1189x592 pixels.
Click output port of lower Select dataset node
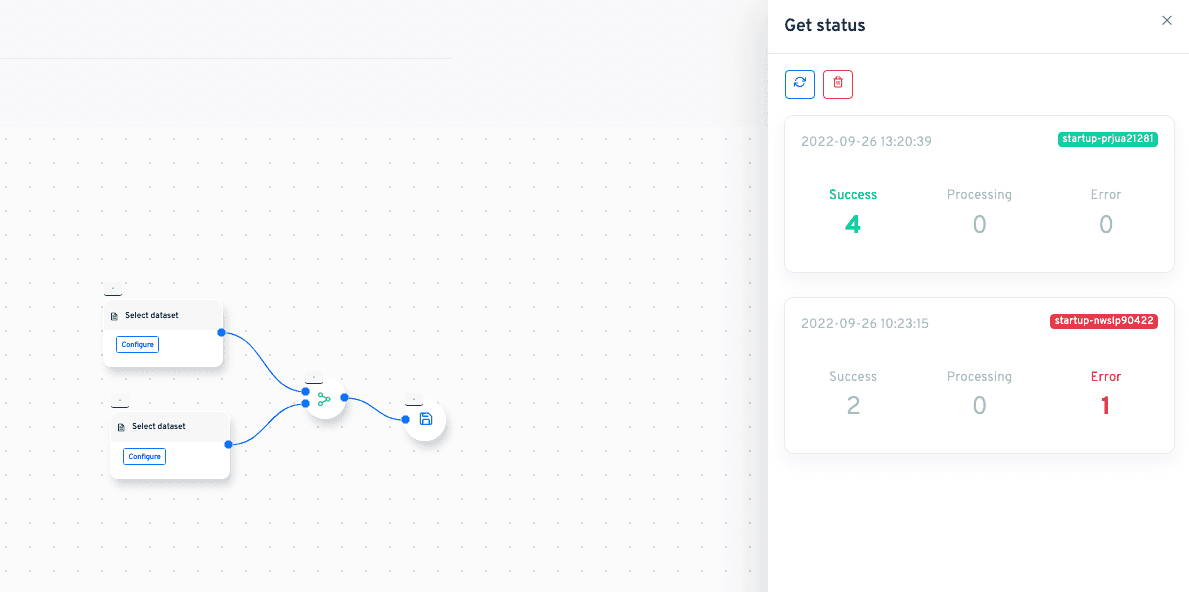[228, 444]
